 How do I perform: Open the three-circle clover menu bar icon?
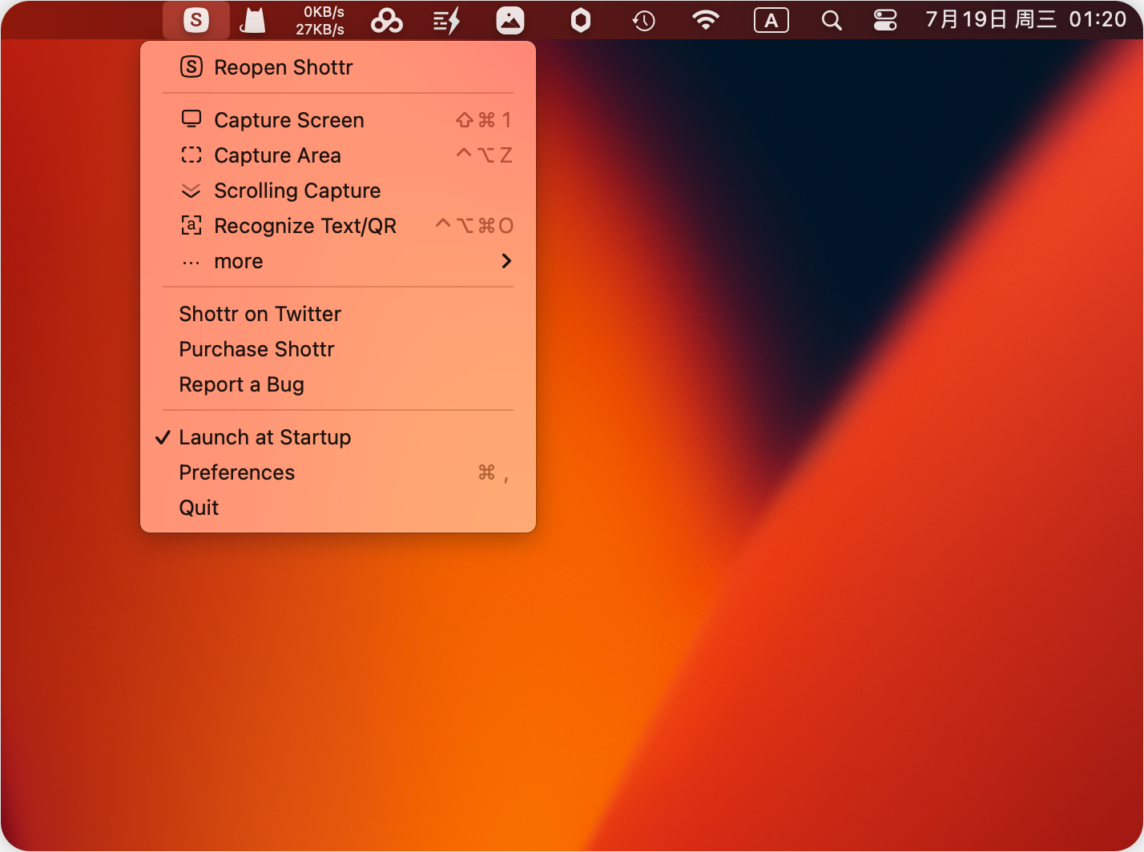coord(387,20)
